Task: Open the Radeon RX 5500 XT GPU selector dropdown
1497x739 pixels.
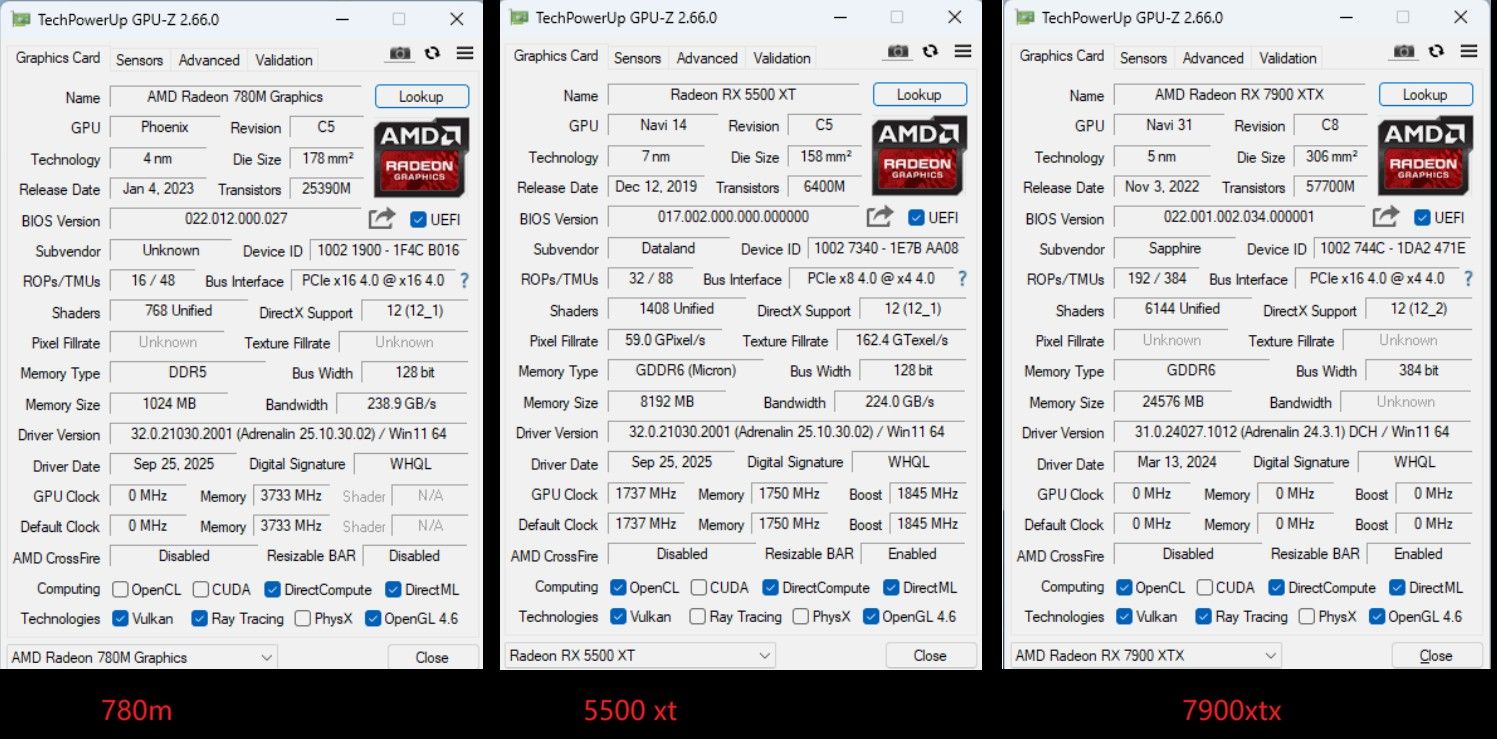Action: click(x=640, y=655)
